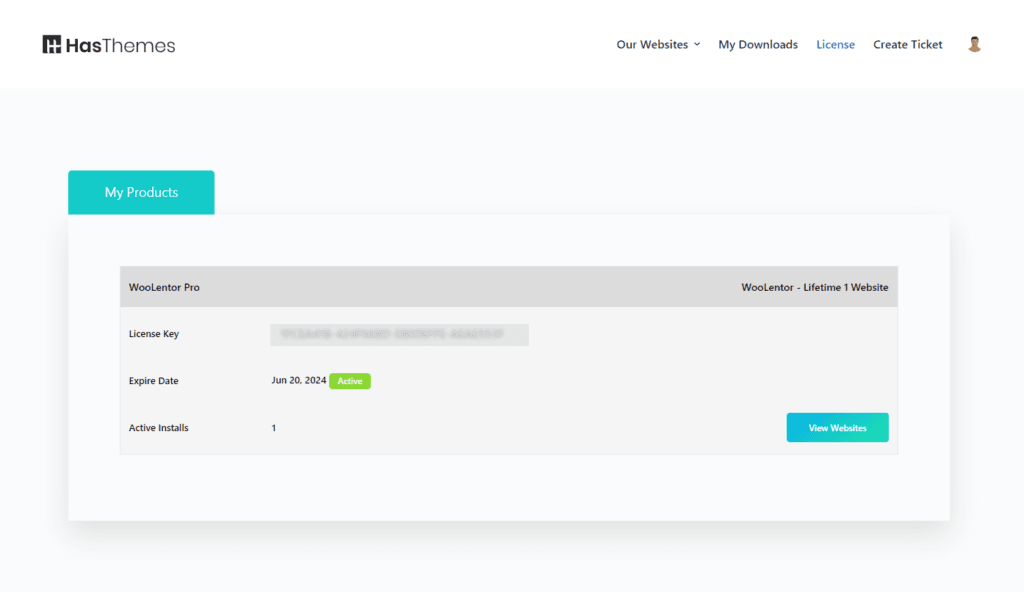Click the Expire Date row label
Viewport: 1024px width, 592px height.
tap(154, 381)
